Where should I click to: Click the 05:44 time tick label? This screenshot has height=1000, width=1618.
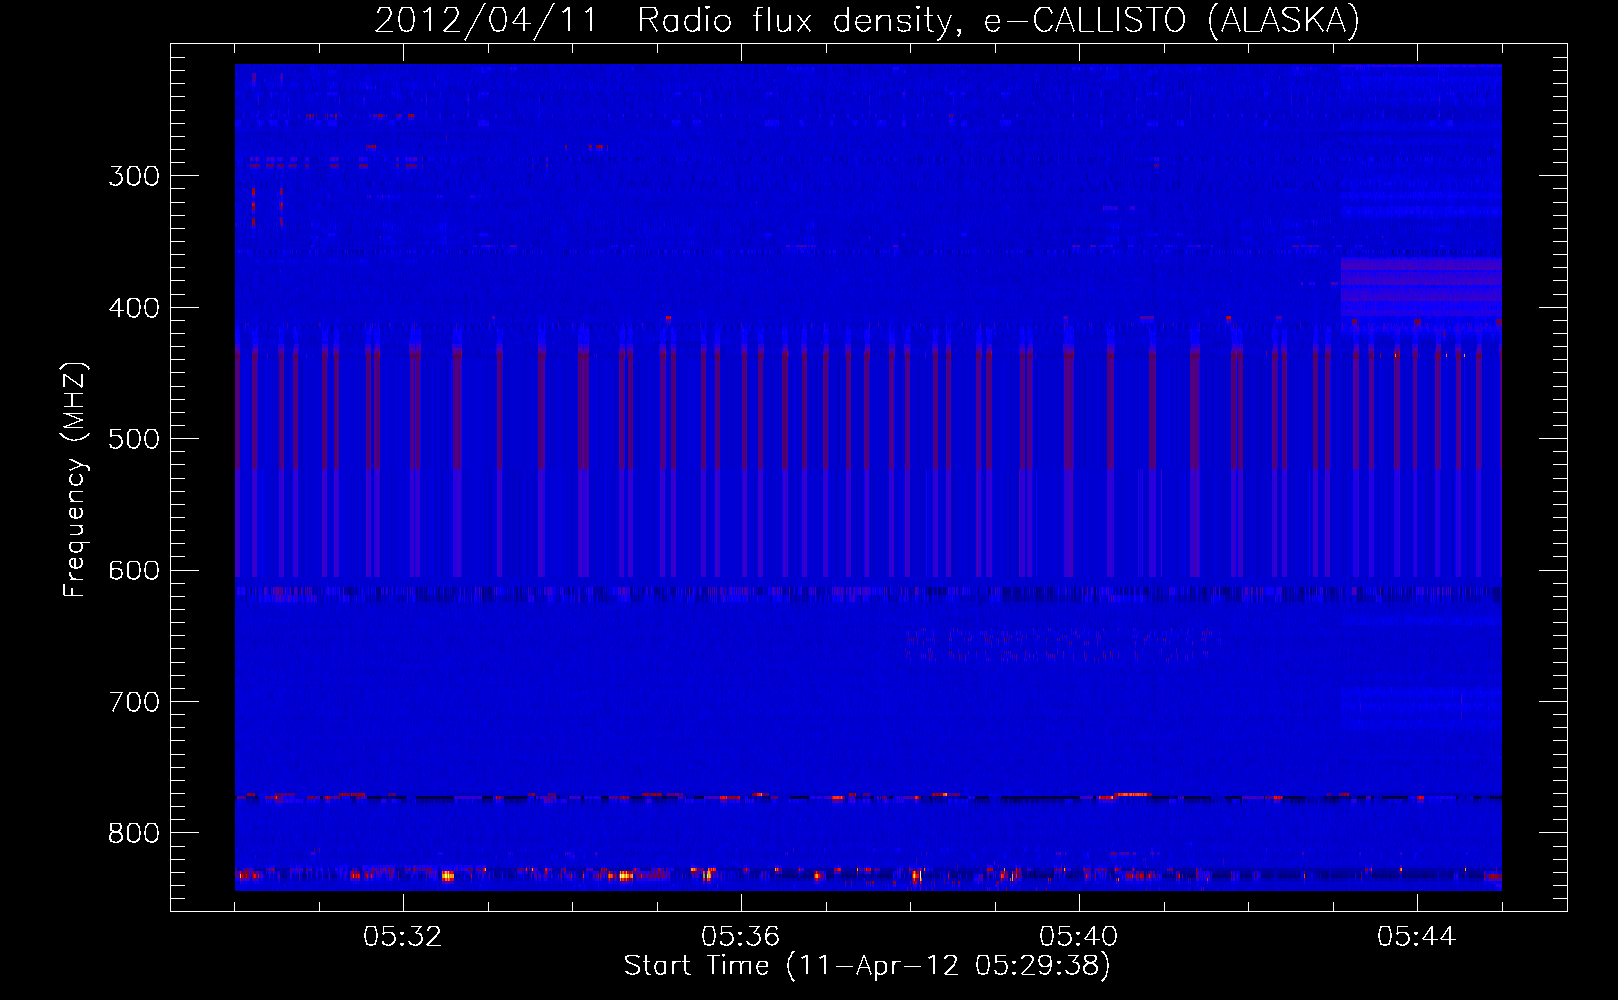tap(1416, 936)
